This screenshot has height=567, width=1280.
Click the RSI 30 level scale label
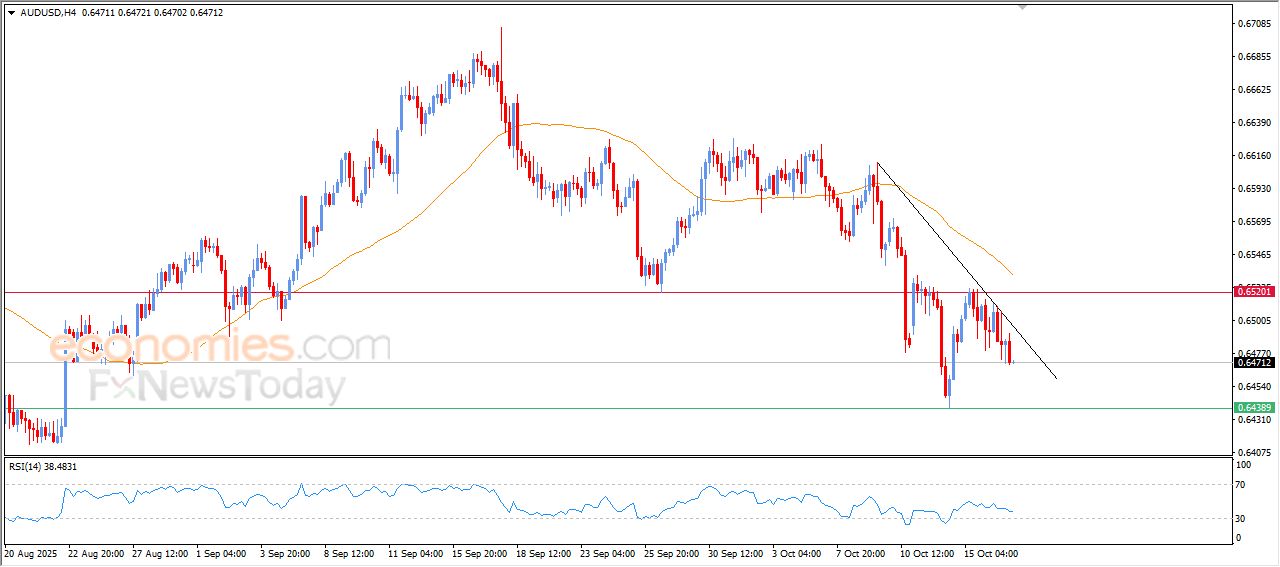point(1243,517)
